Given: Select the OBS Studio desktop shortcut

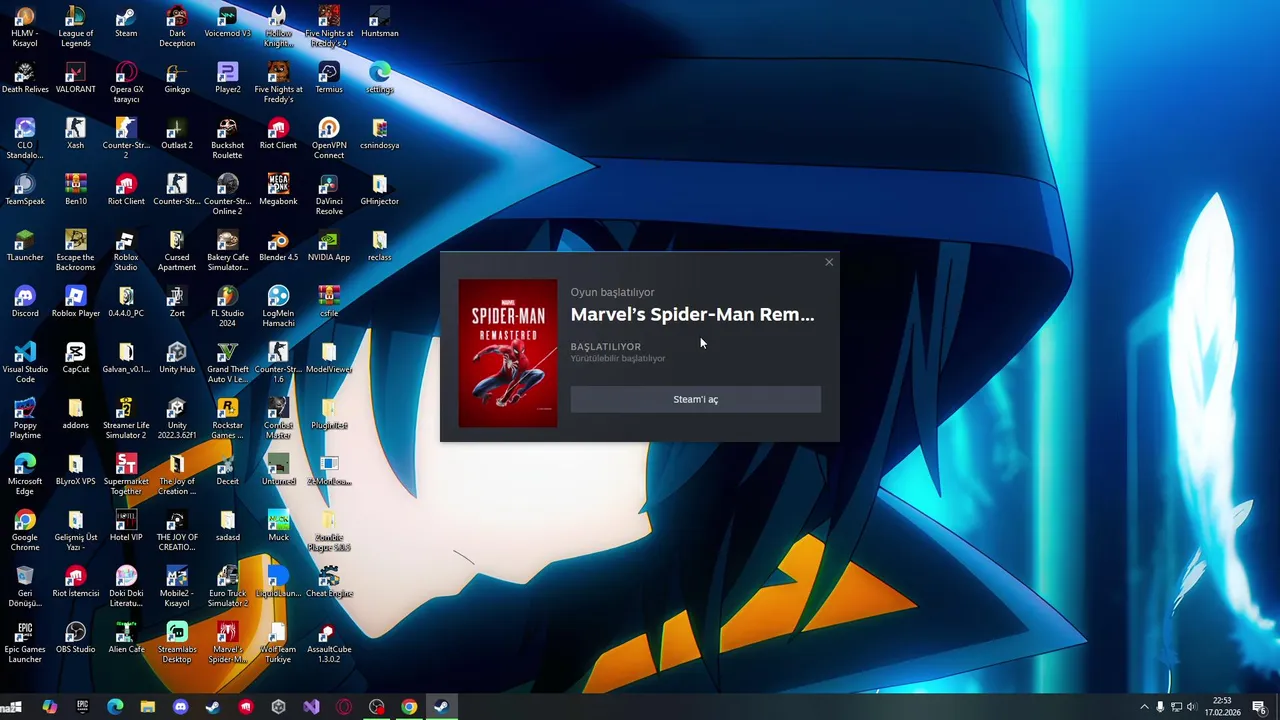Looking at the screenshot, I should 76,638.
